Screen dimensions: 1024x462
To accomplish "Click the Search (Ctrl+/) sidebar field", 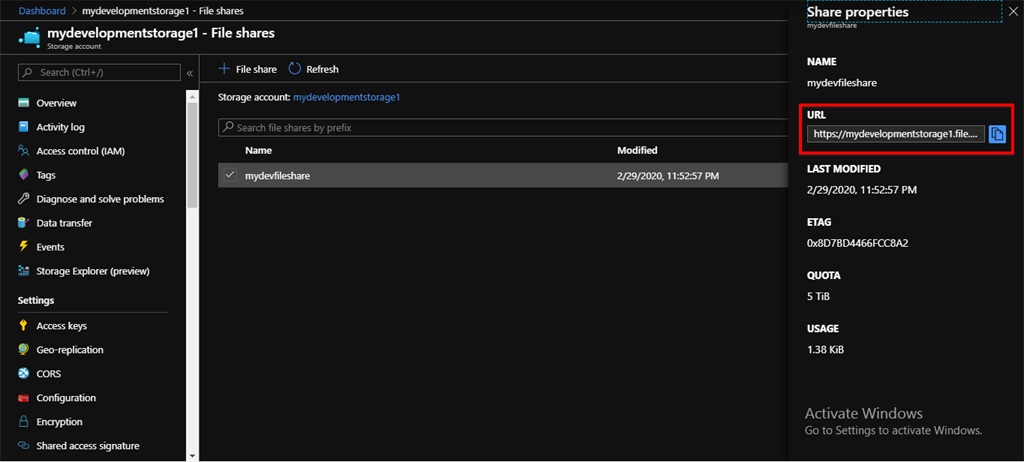I will tap(99, 73).
